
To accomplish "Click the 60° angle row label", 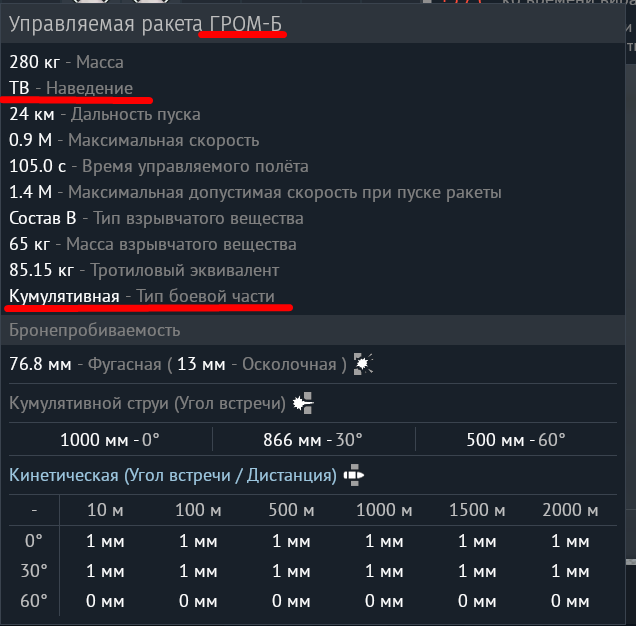I will pyautogui.click(x=34, y=601).
